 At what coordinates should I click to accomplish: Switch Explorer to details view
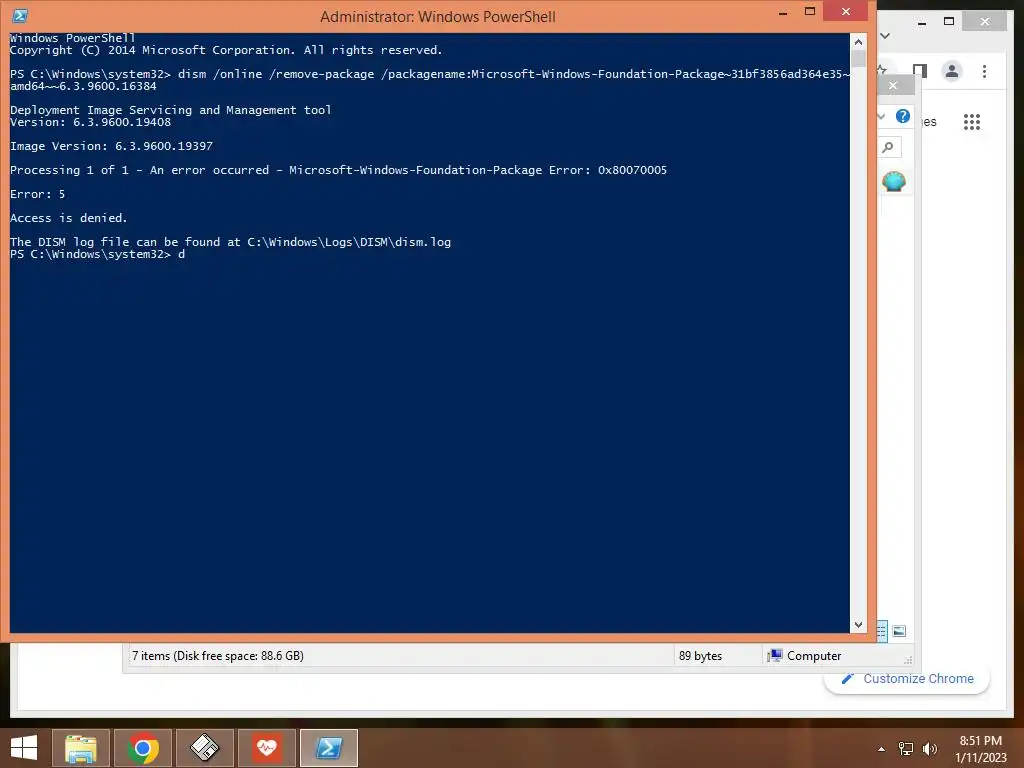pyautogui.click(x=882, y=631)
